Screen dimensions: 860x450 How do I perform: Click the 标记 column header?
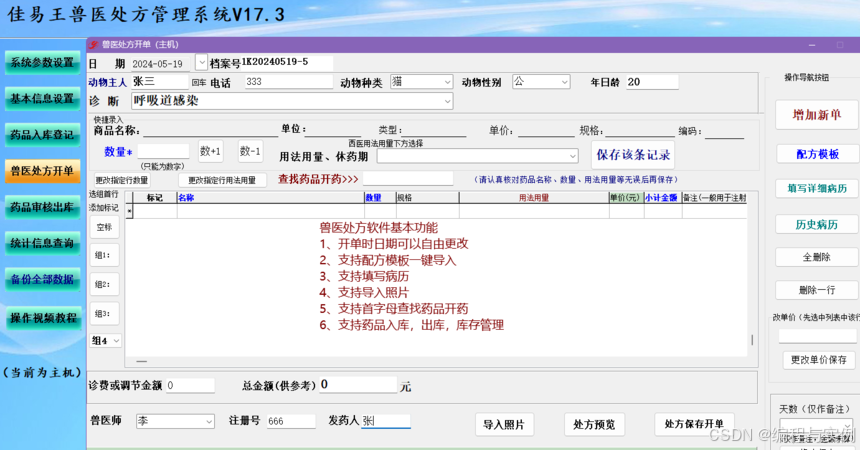pos(155,198)
